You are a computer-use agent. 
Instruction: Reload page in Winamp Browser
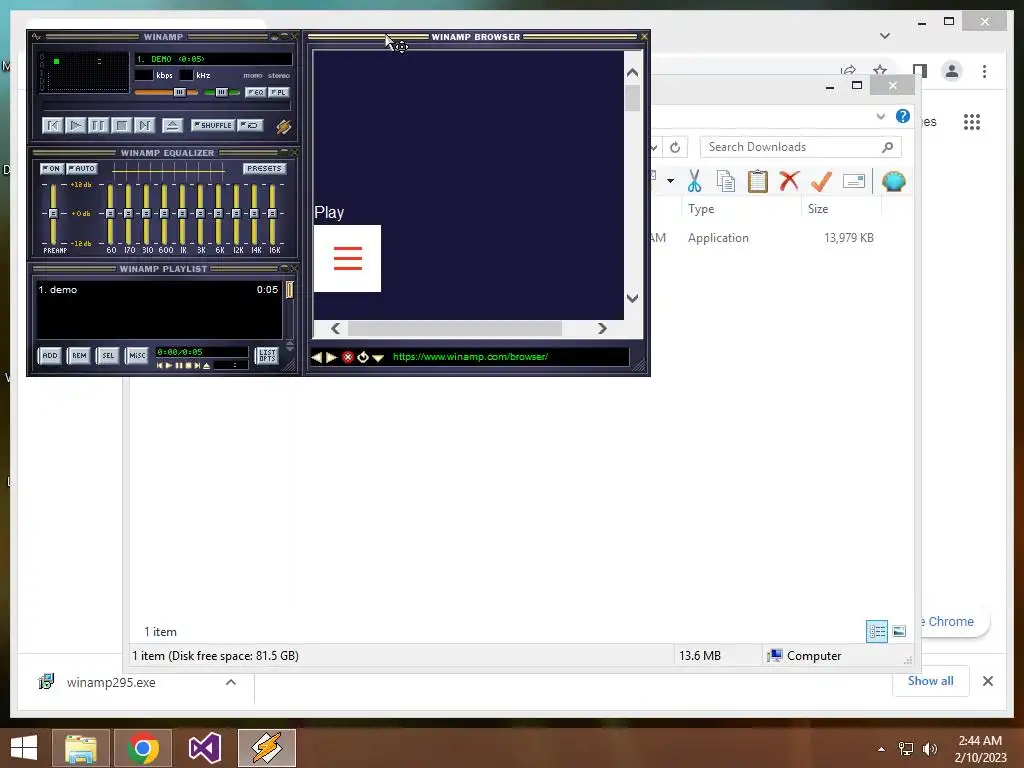tap(362, 357)
